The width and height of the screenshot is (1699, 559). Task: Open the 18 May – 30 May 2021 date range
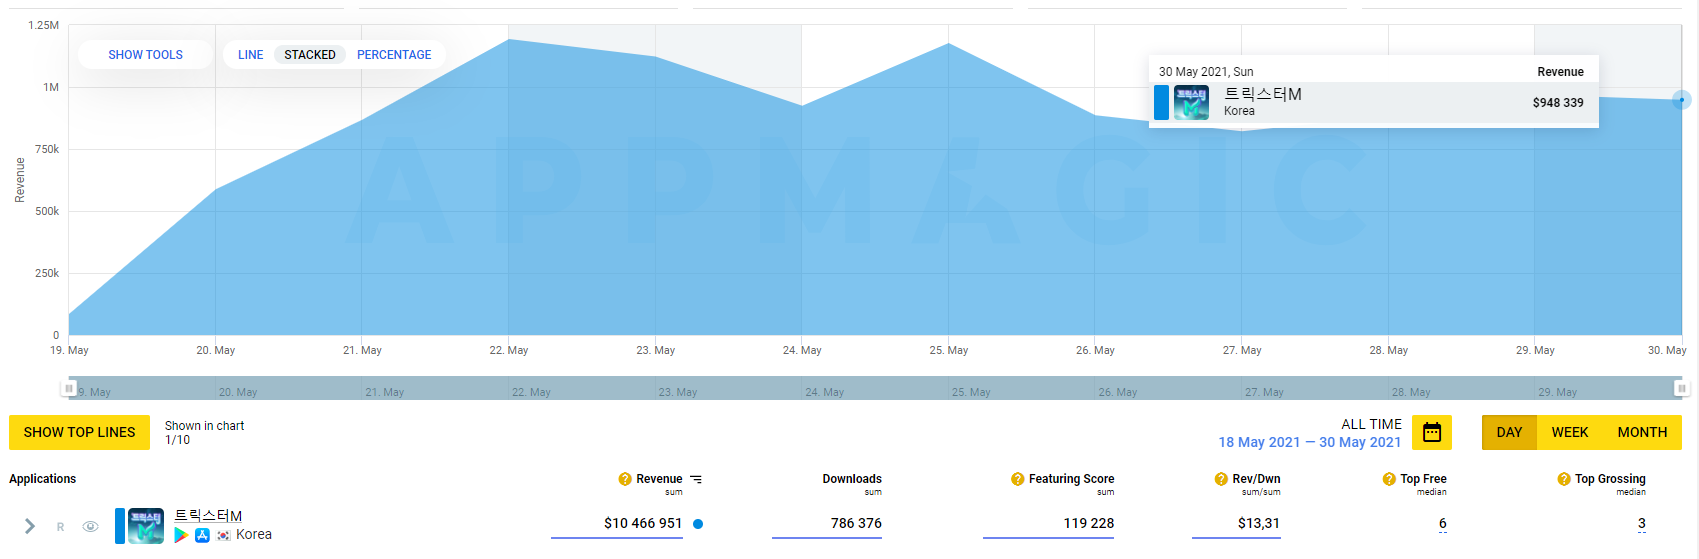pos(1309,442)
